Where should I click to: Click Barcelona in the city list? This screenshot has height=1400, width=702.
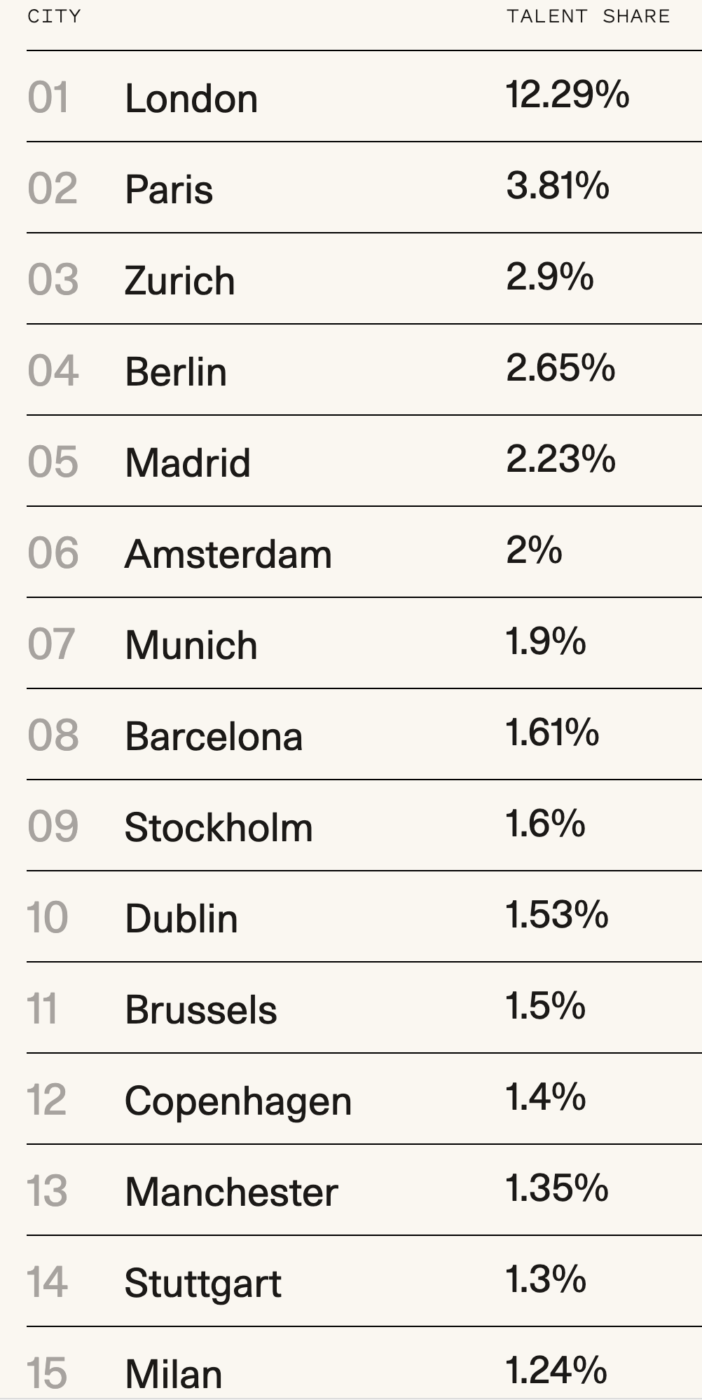214,736
